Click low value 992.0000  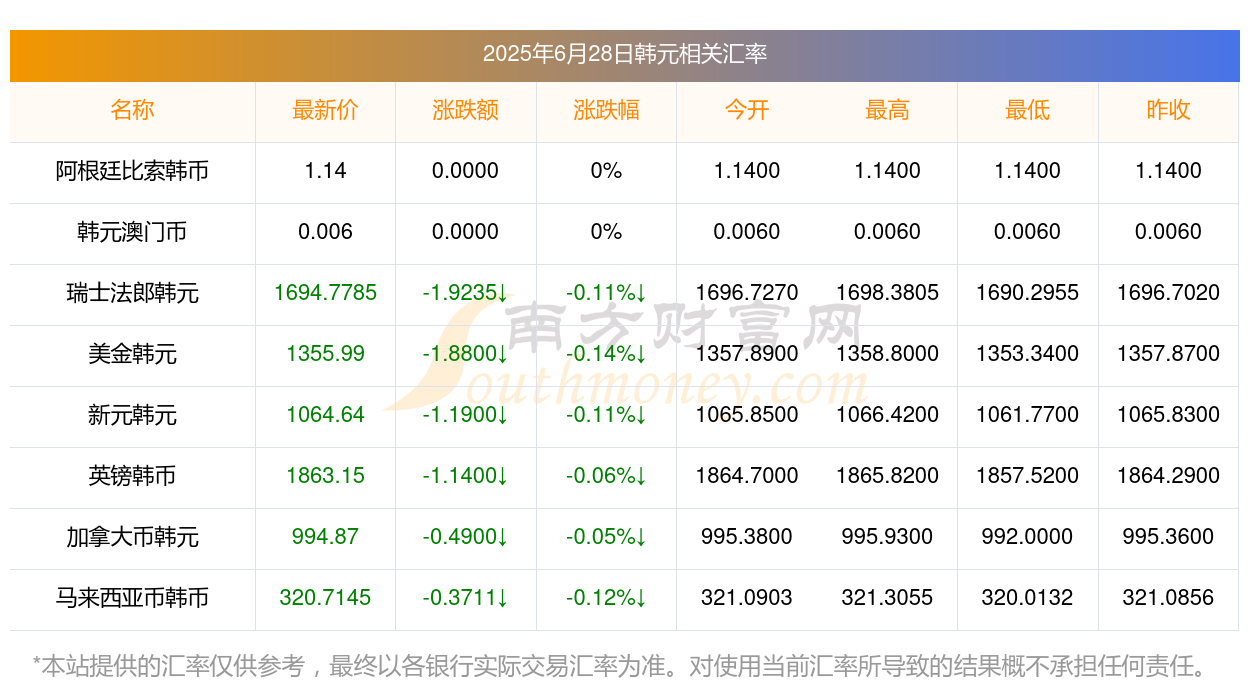1027,537
